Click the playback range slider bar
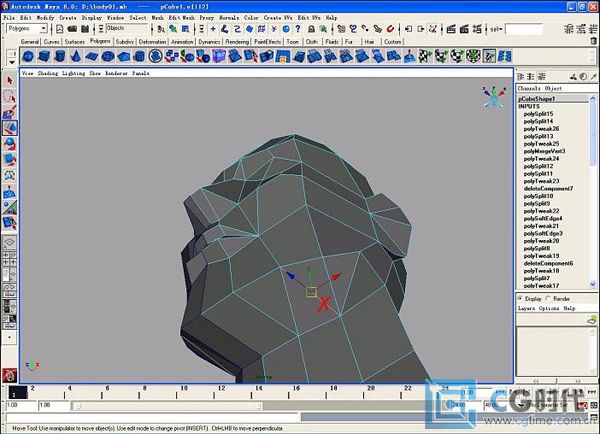Viewport: 600px width, 434px height. point(167,406)
